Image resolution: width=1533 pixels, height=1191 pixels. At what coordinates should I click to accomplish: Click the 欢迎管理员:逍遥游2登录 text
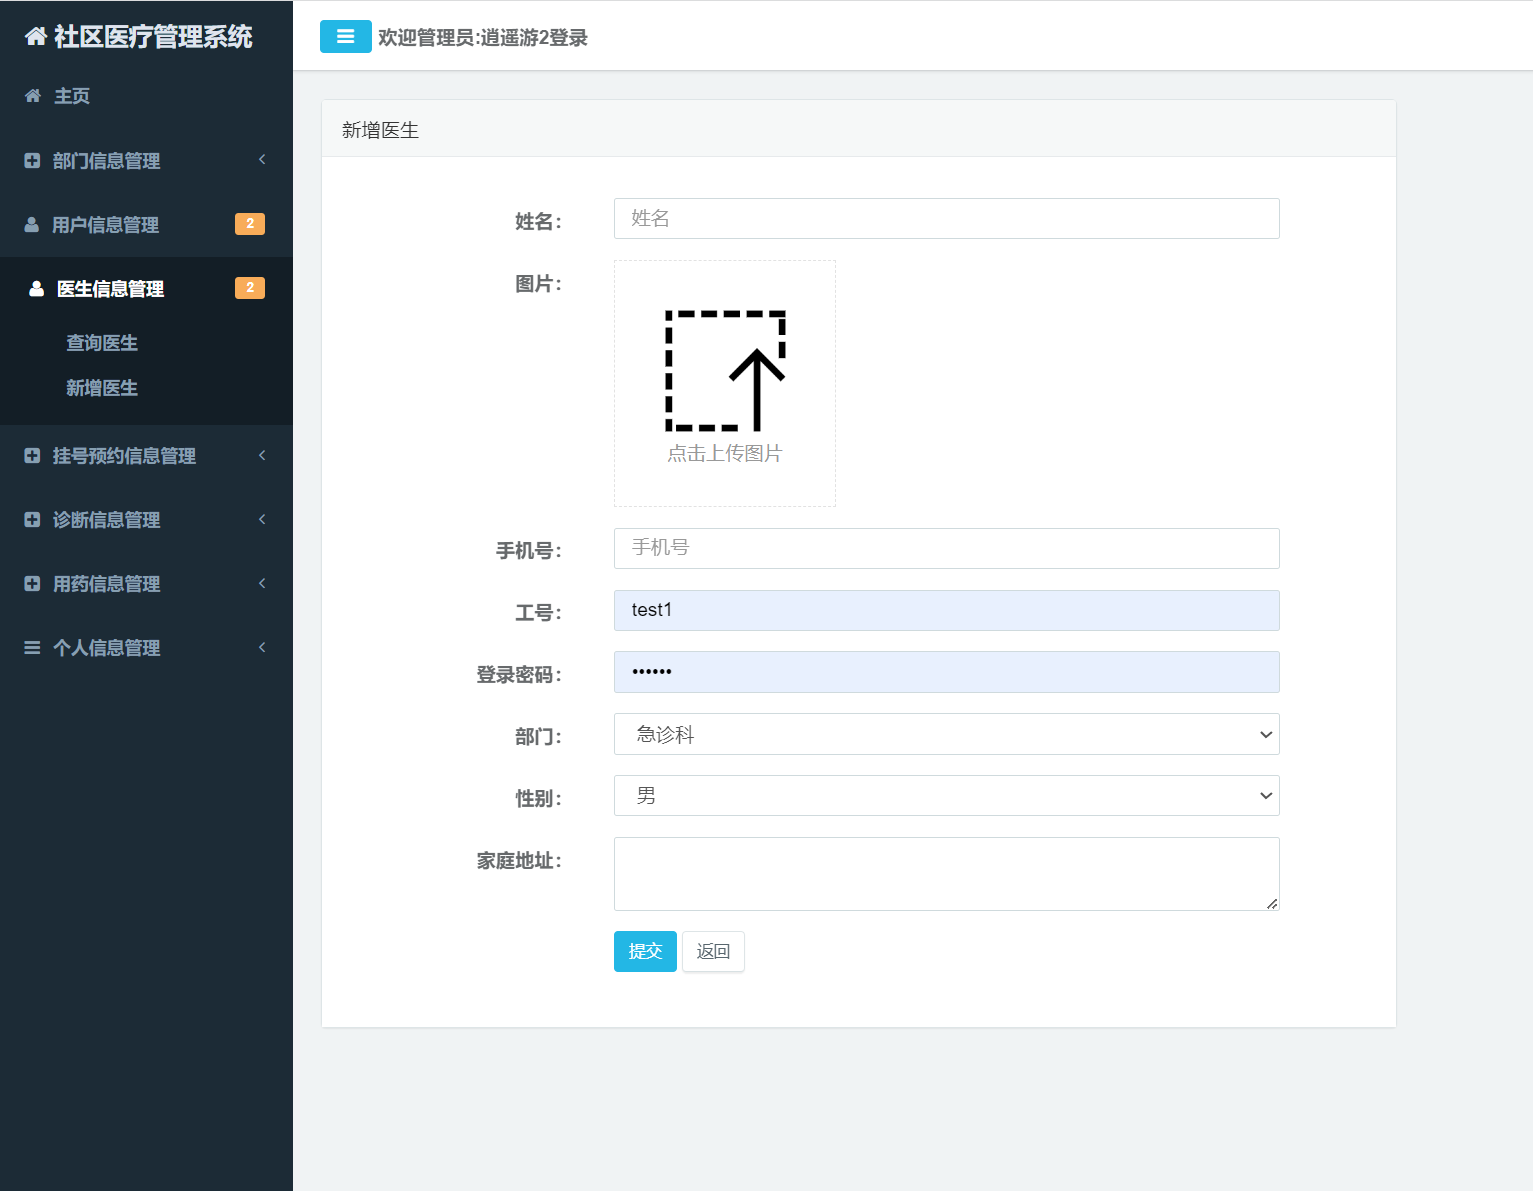(483, 38)
